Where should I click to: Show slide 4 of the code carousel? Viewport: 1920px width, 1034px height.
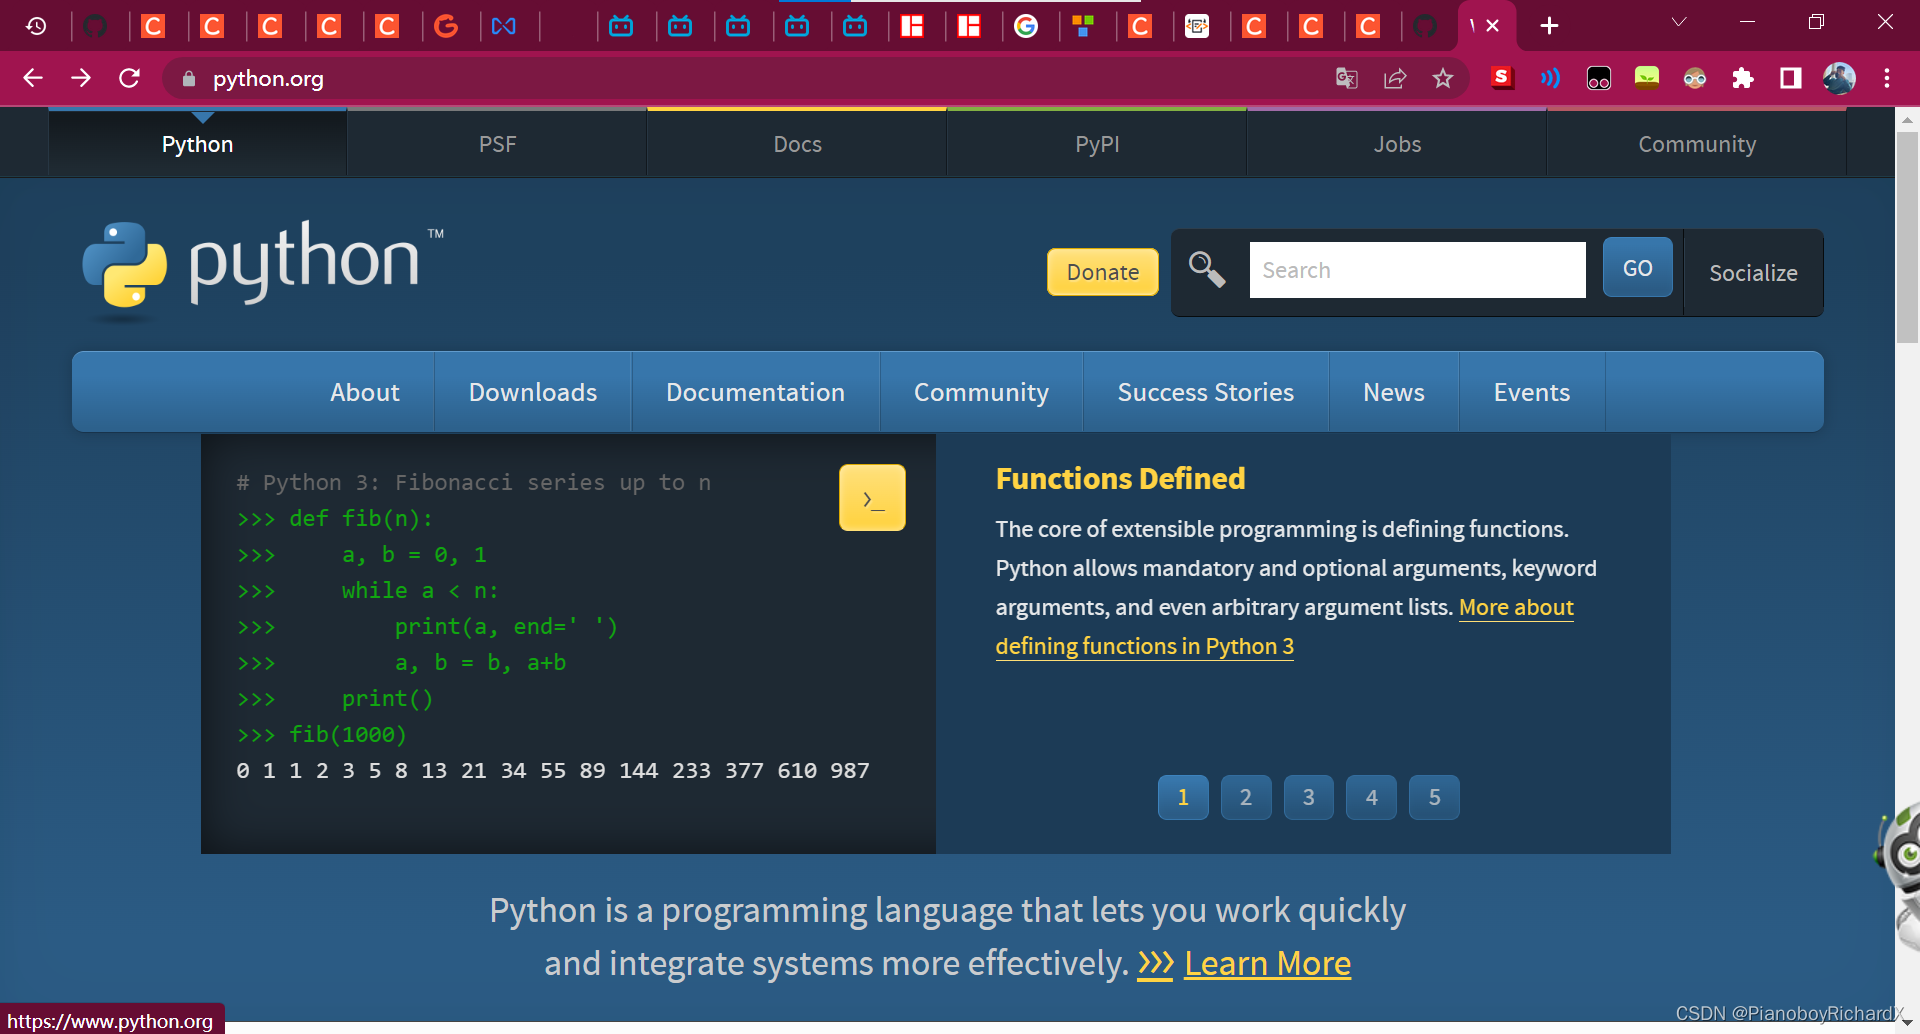tap(1372, 797)
